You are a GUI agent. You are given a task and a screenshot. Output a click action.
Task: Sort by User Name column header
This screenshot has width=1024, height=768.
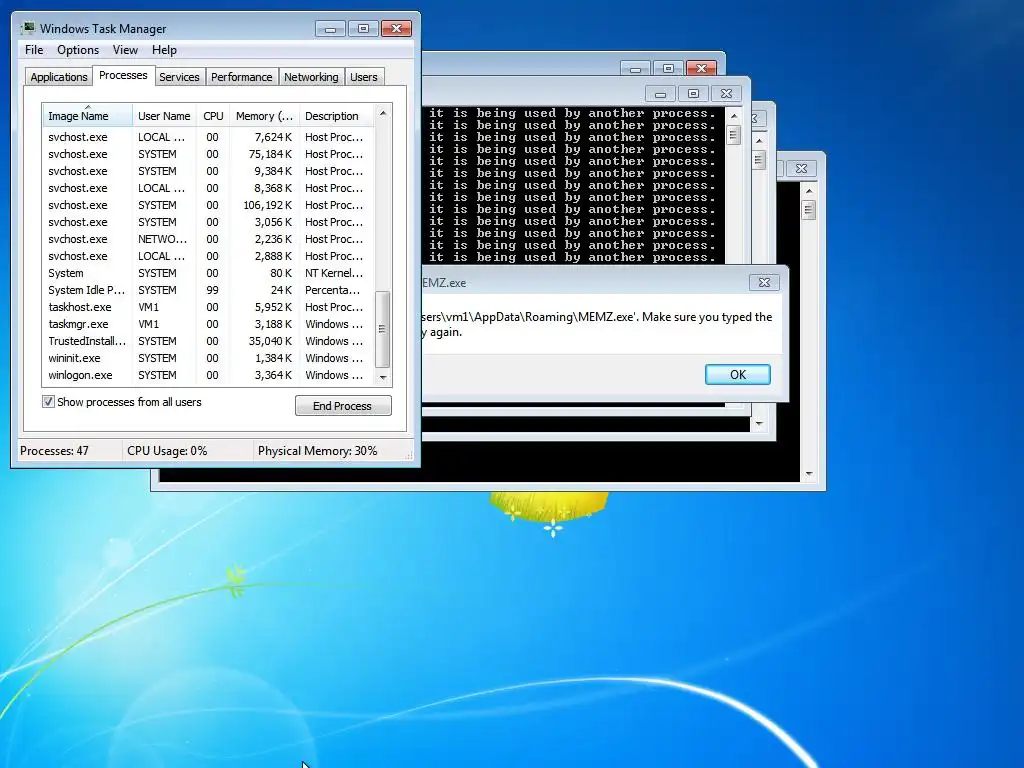point(164,116)
